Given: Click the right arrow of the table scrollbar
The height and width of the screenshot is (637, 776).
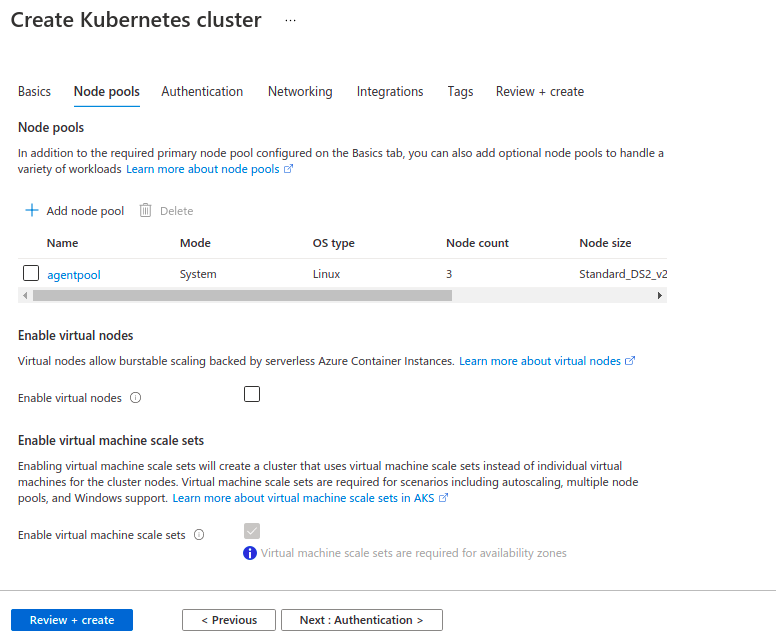Looking at the screenshot, I should 660,295.
